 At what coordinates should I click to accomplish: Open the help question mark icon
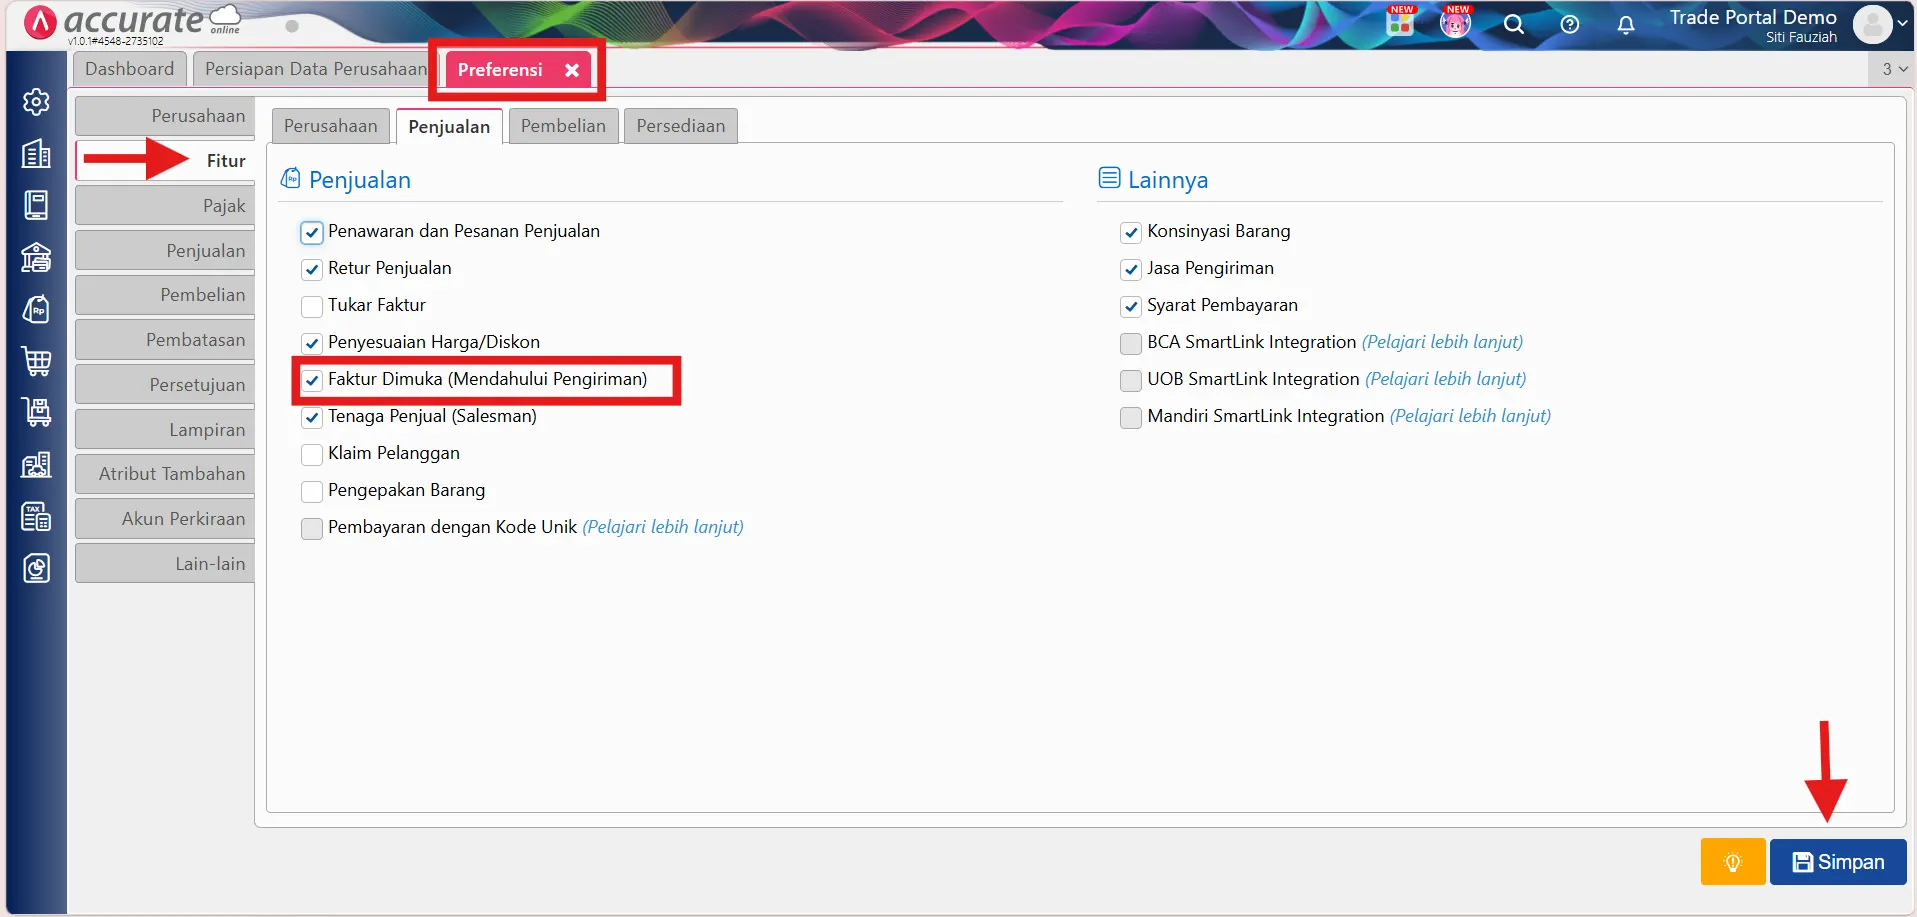(x=1570, y=24)
